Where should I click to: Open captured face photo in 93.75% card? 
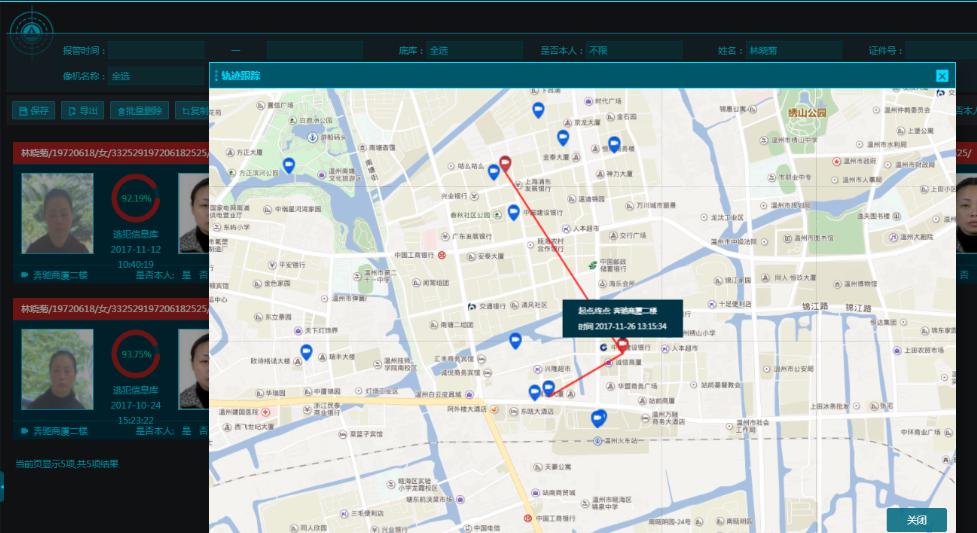(x=57, y=369)
